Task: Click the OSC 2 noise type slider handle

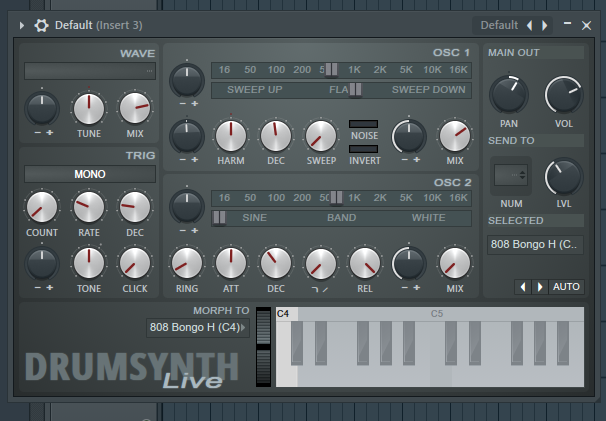Action: [220, 218]
